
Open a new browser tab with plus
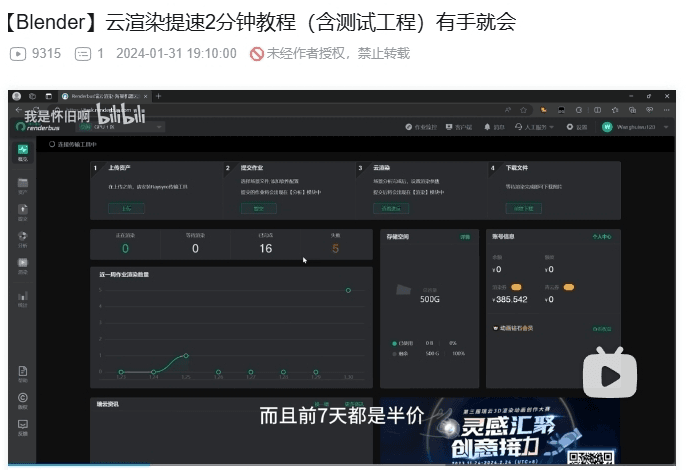tap(159, 96)
